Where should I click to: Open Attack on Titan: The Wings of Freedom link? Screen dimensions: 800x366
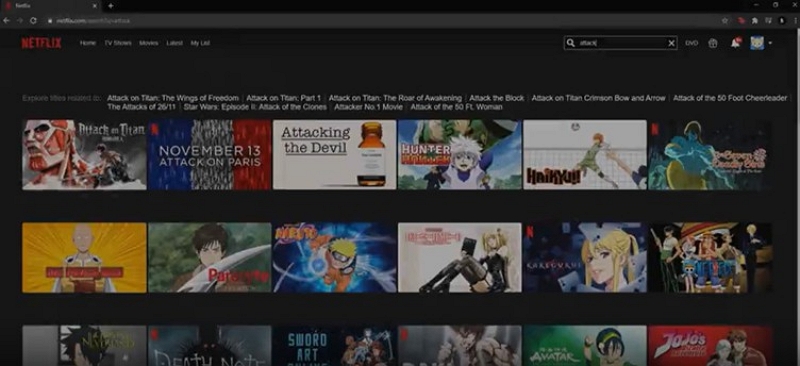tap(173, 98)
